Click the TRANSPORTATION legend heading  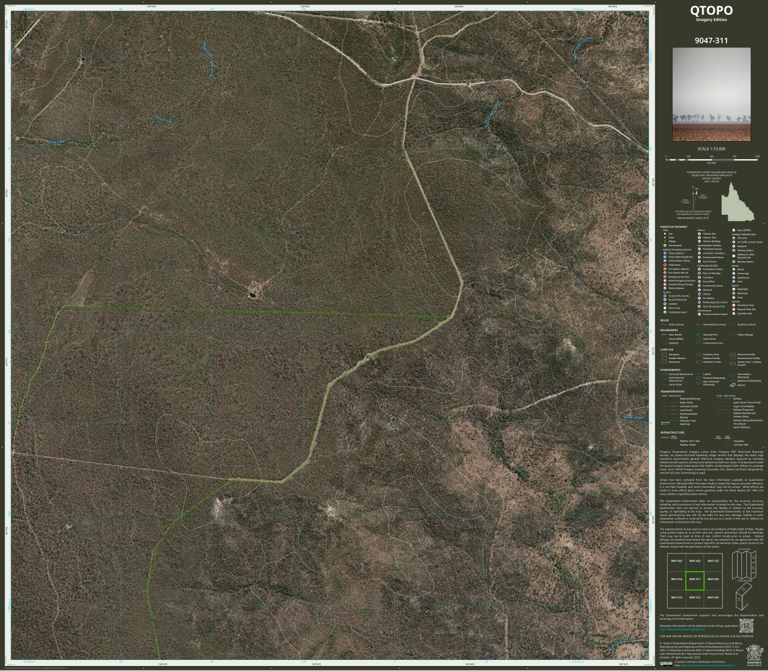(672, 391)
